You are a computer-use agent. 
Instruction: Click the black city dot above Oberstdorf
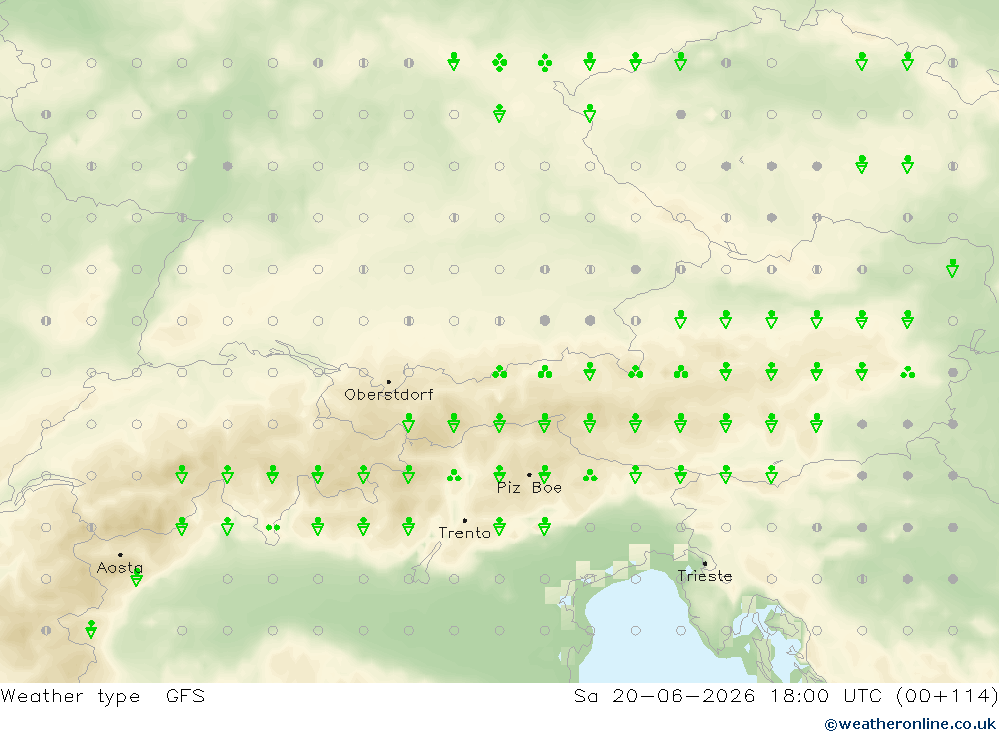(x=389, y=382)
